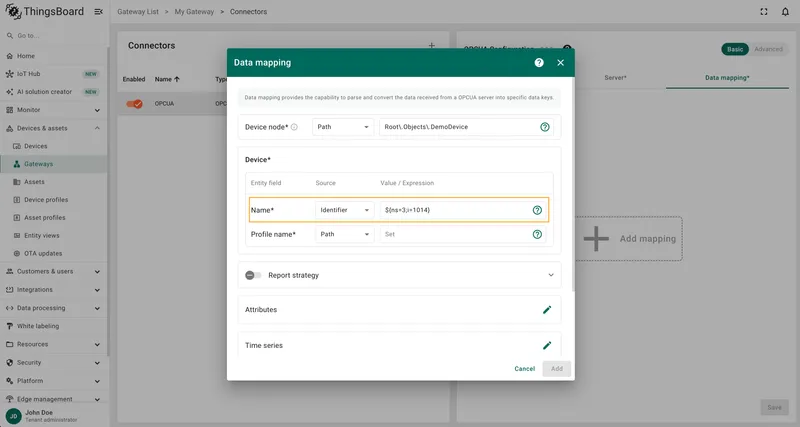This screenshot has height=427, width=800.
Task: Click info icon next to Device node label
Action: [294, 127]
